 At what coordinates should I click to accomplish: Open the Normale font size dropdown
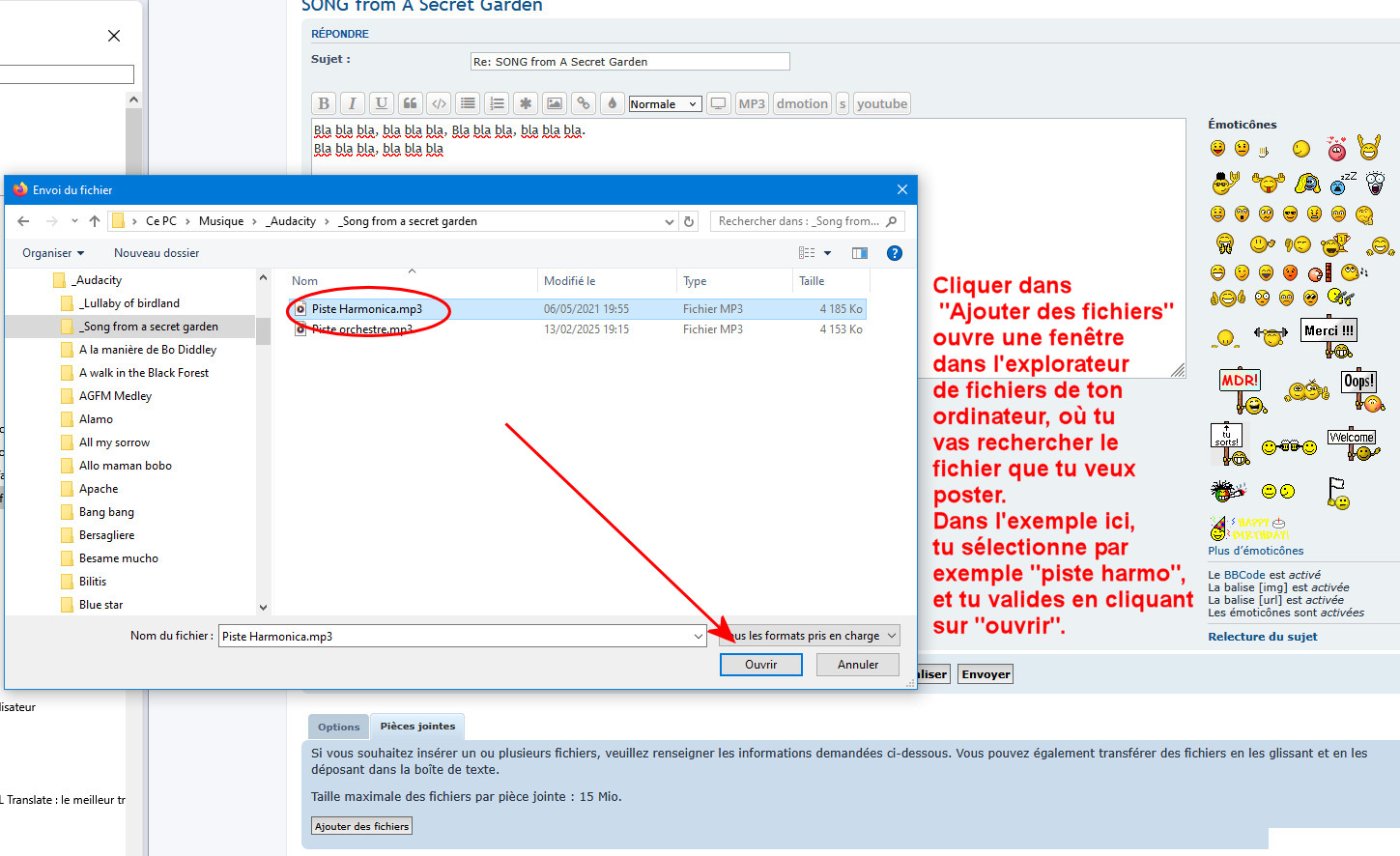[665, 104]
